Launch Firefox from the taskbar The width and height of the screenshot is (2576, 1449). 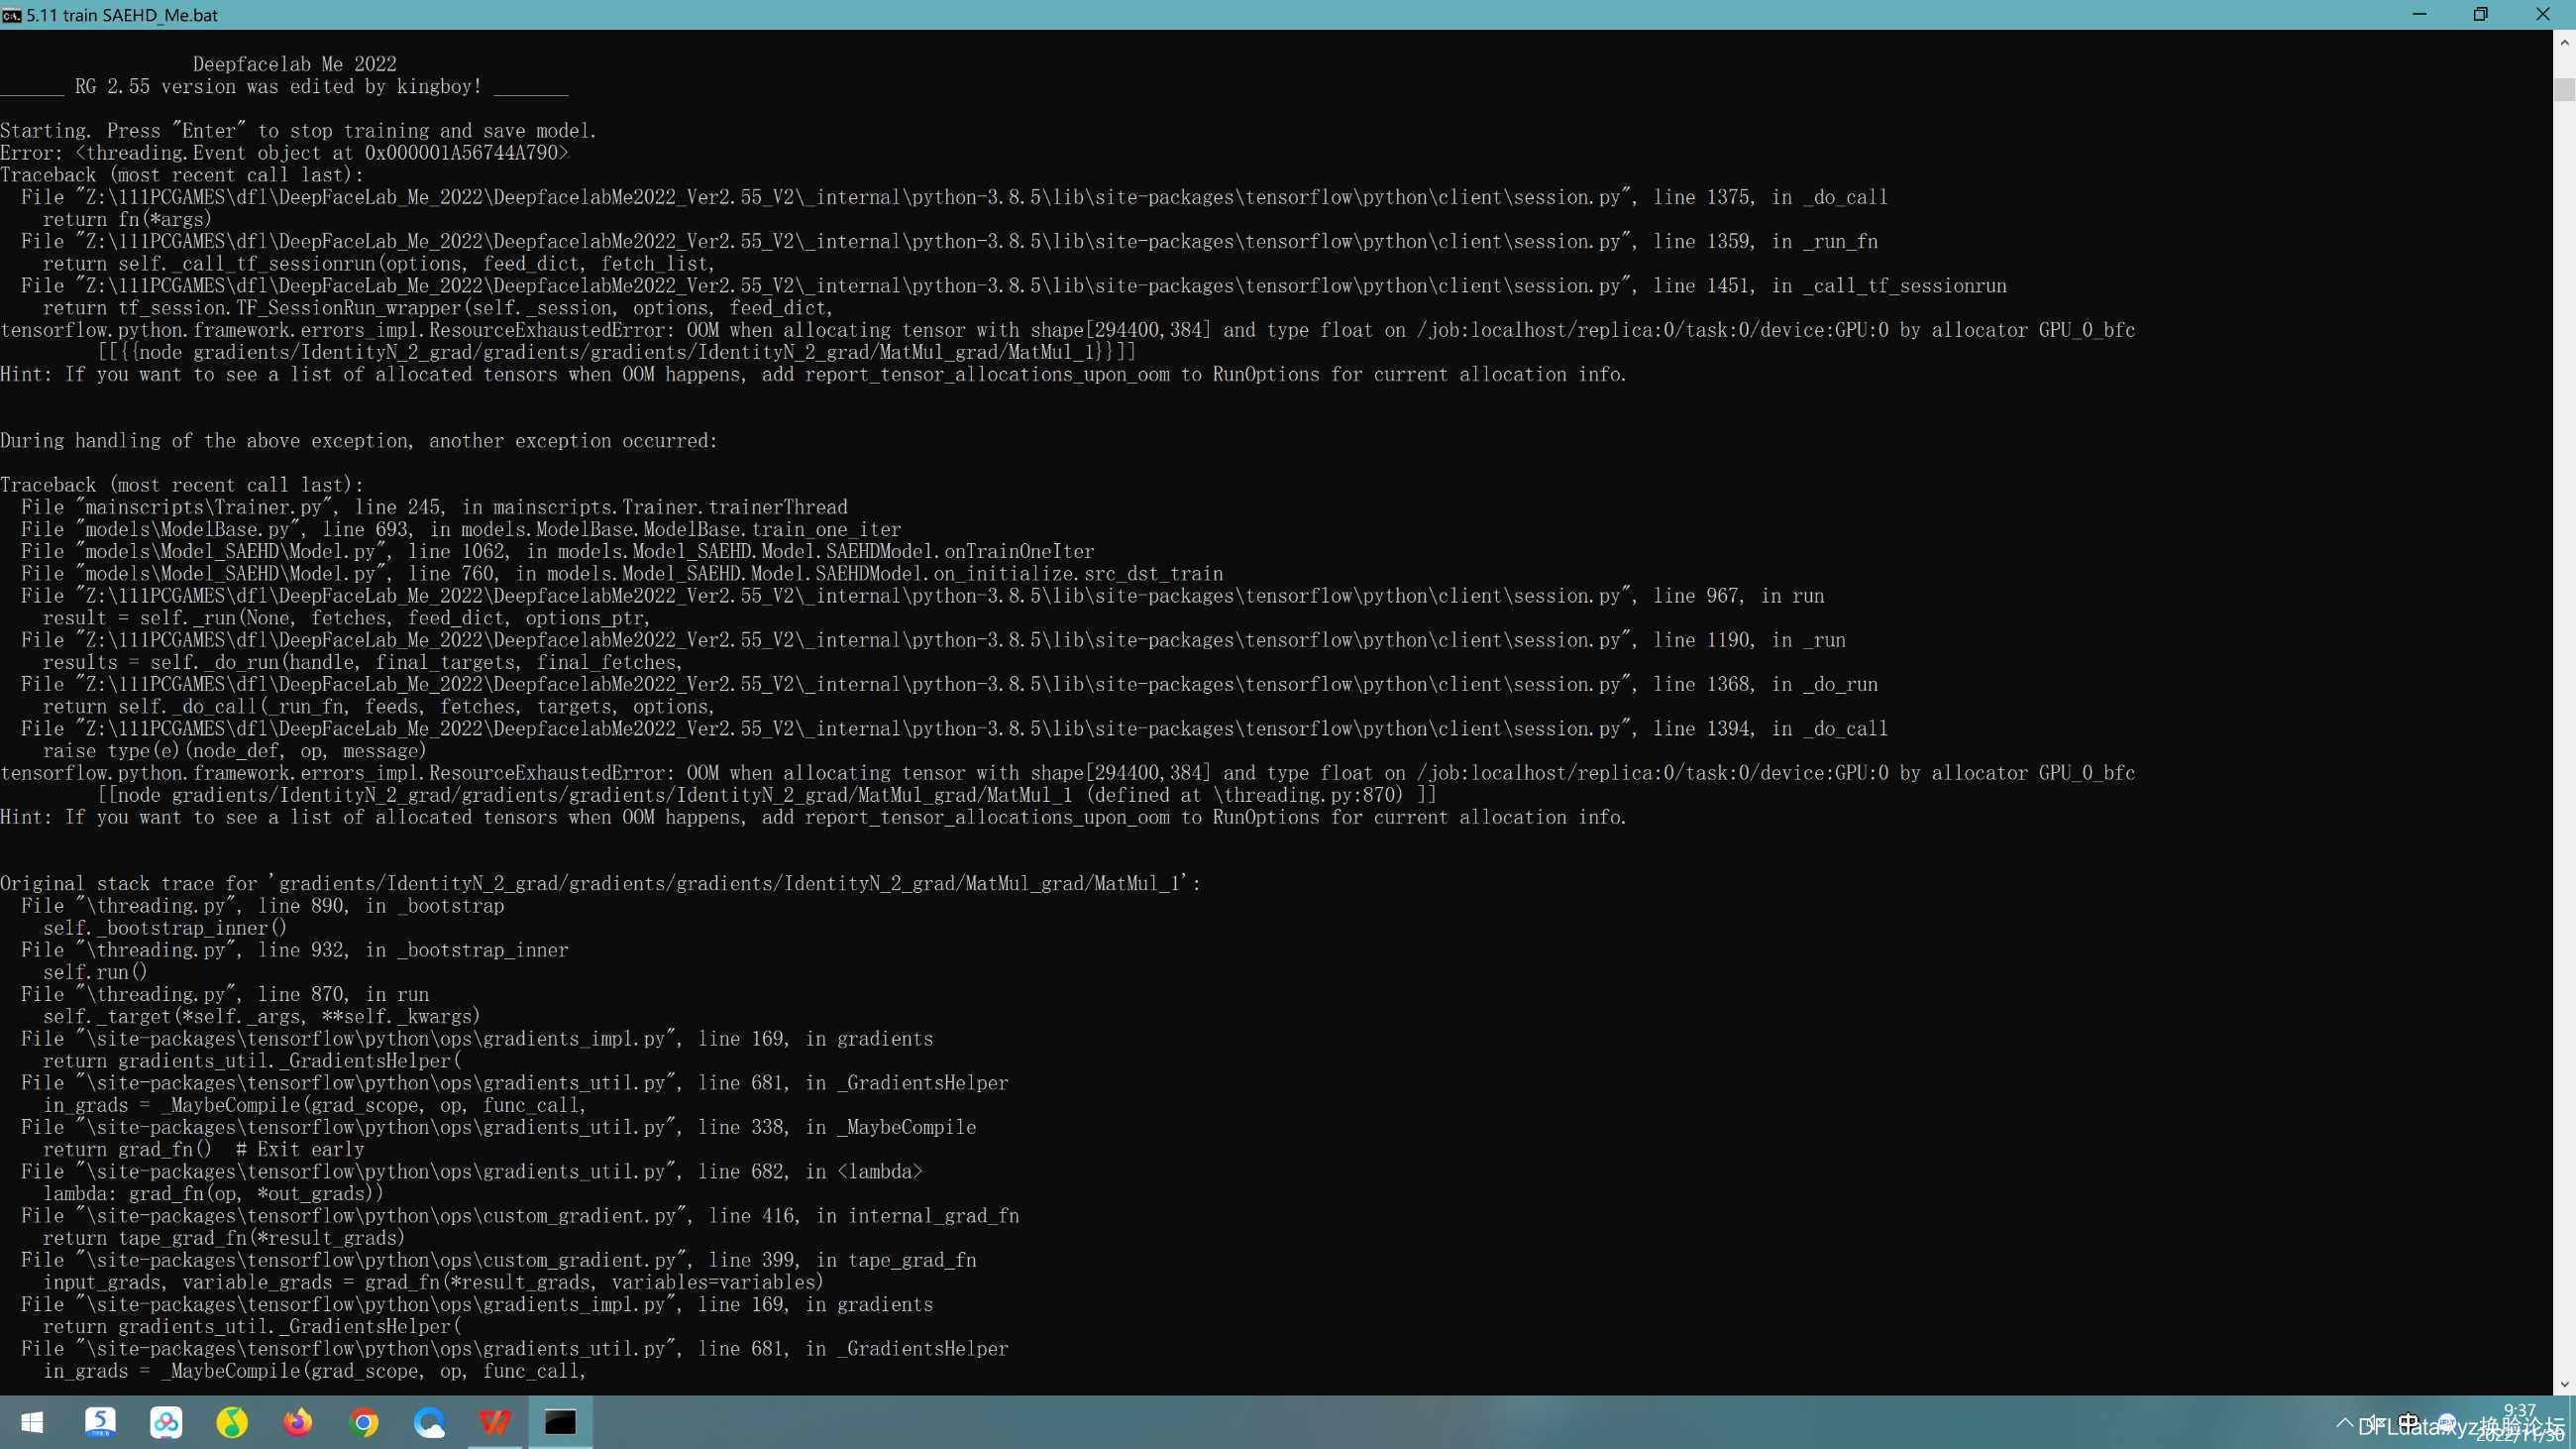click(298, 1422)
